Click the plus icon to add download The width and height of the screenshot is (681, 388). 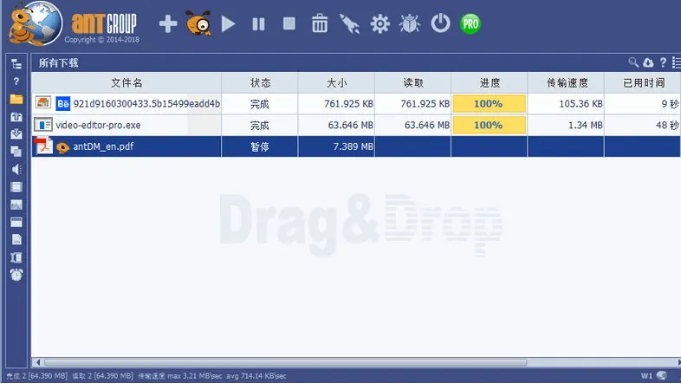(x=168, y=24)
